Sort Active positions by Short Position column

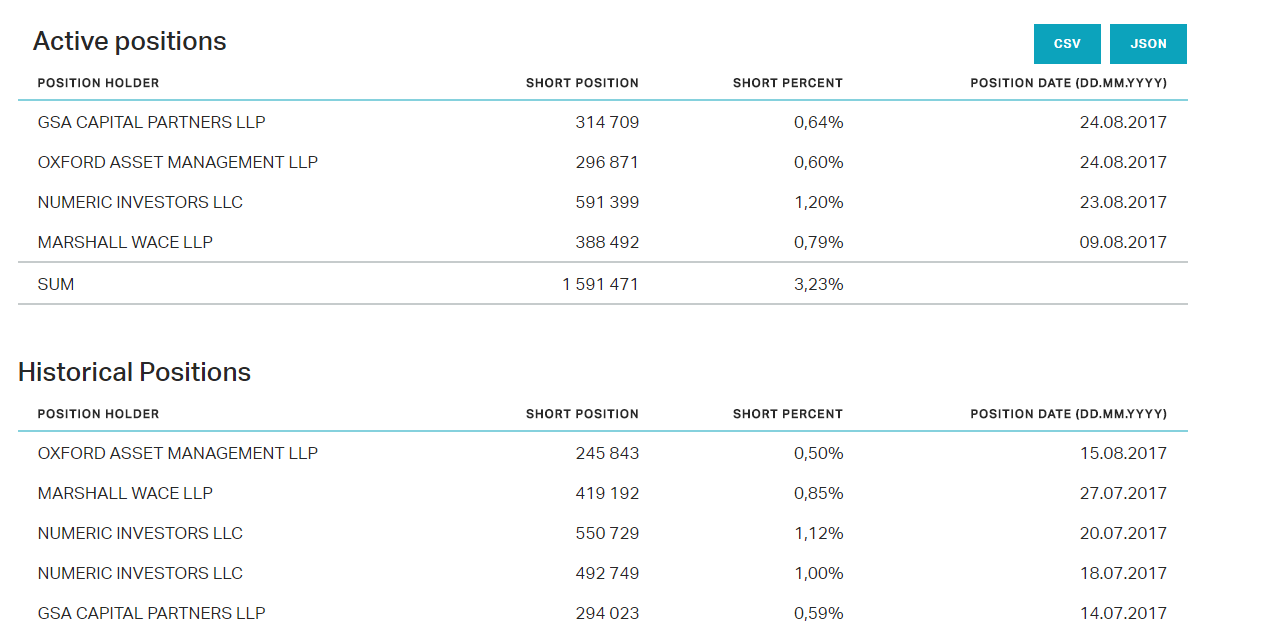coord(582,83)
